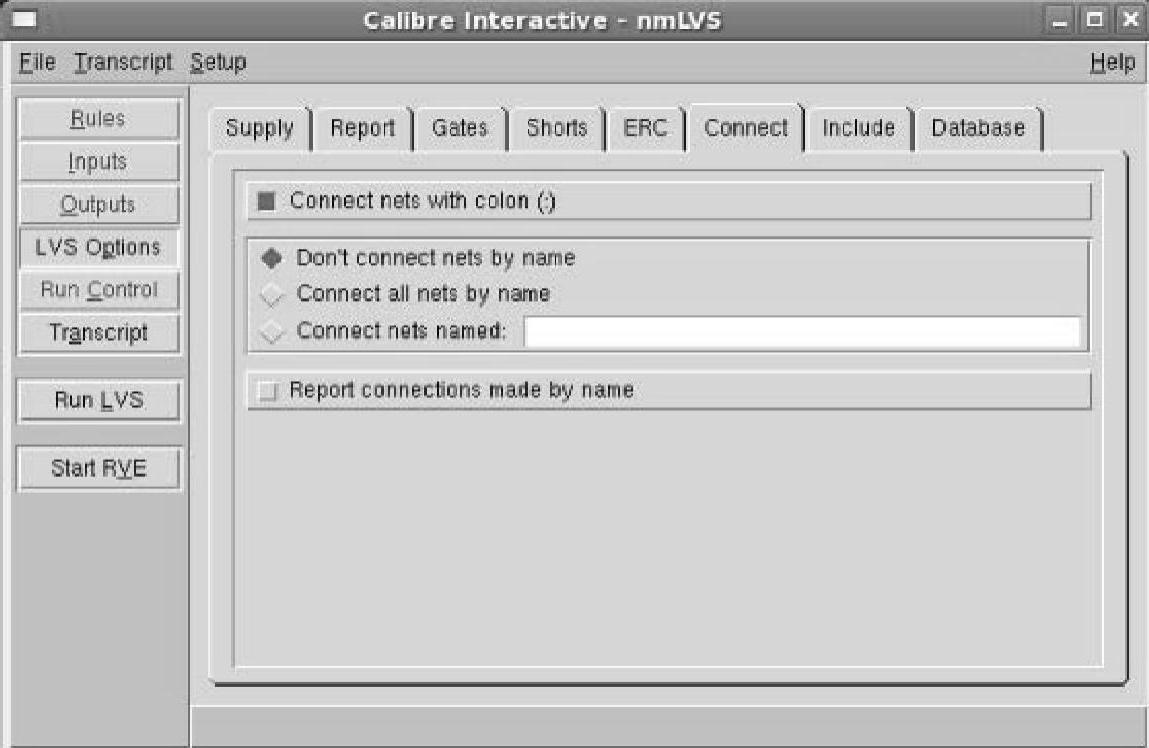Viewport: 1149px width, 748px height.
Task: Open the Help menu
Action: (1112, 62)
